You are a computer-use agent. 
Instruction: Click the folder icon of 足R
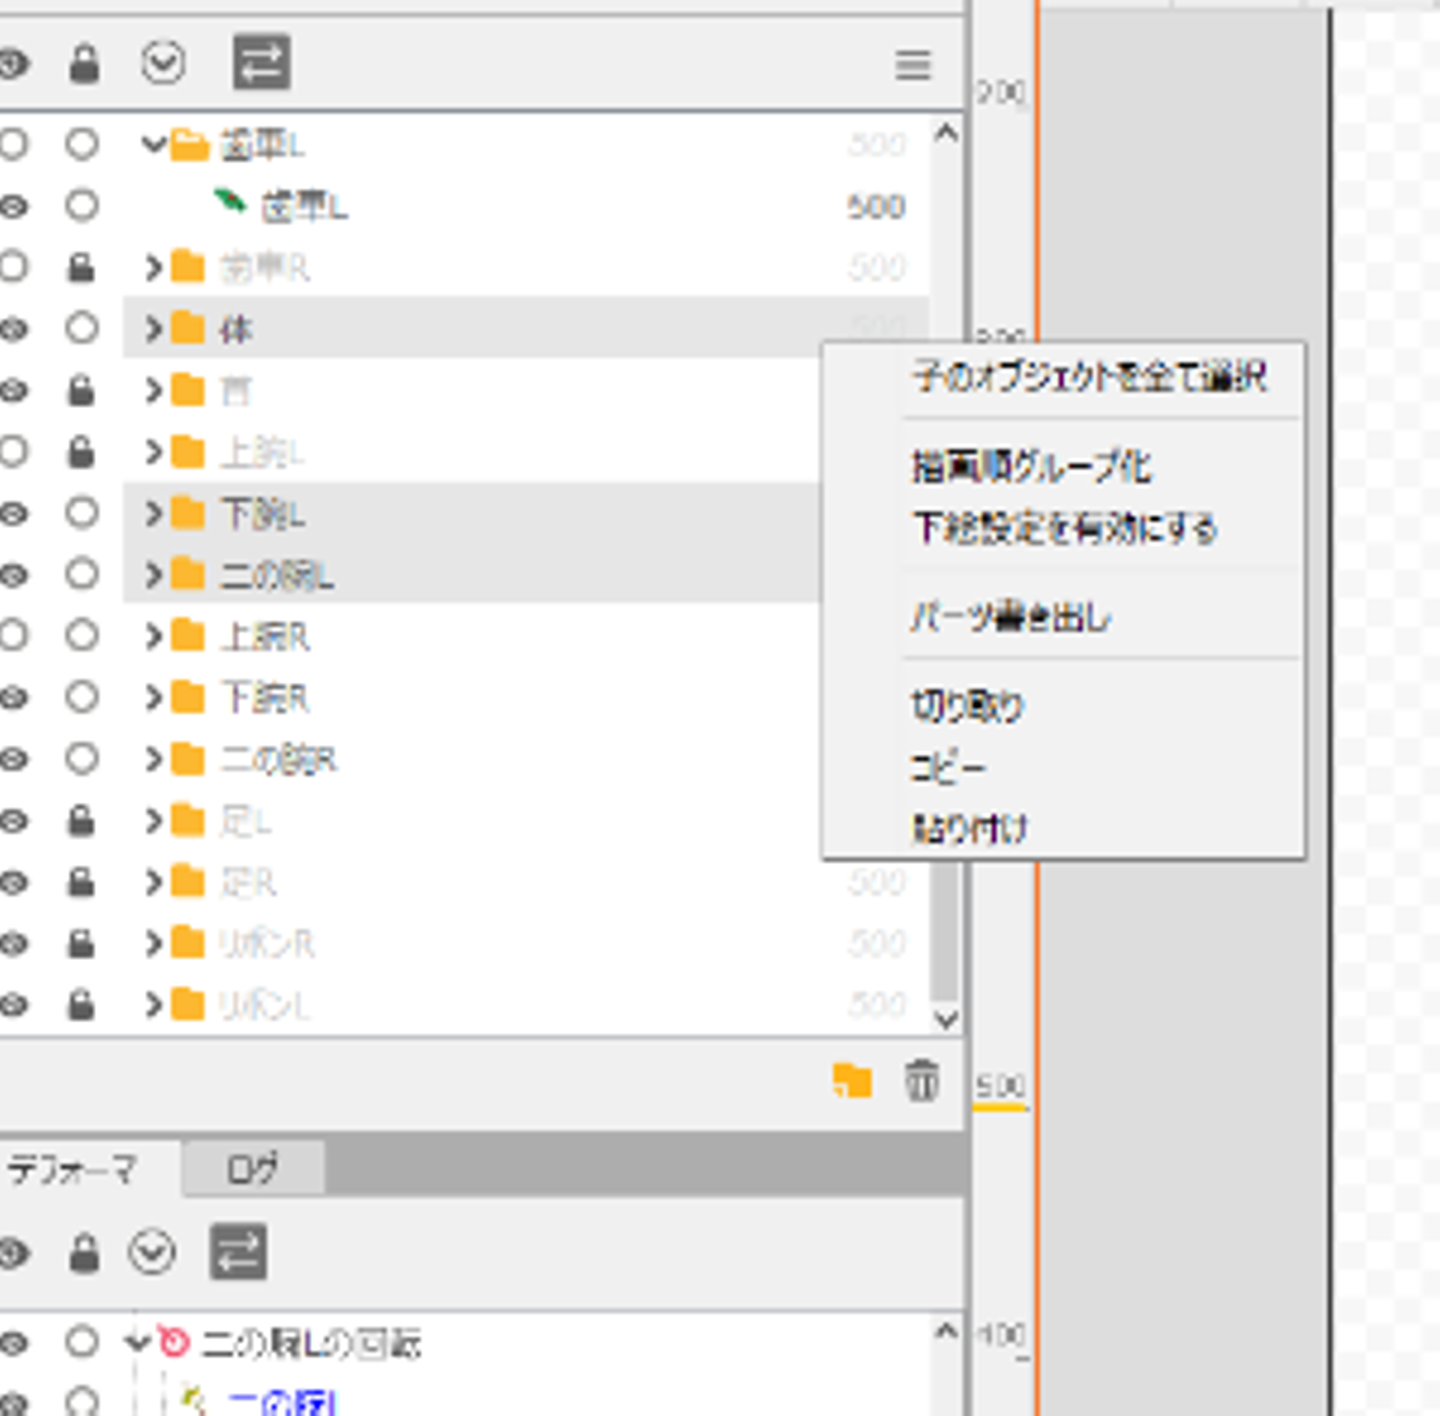[x=188, y=882]
